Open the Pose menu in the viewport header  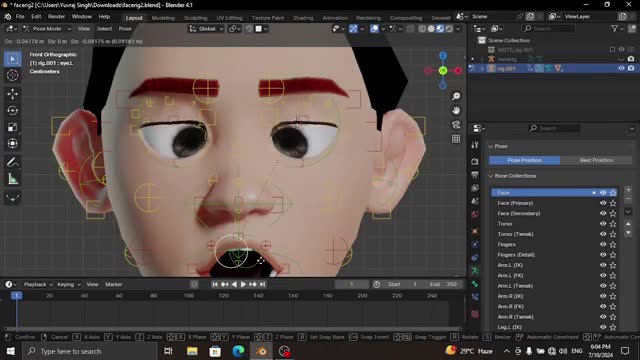tap(125, 29)
